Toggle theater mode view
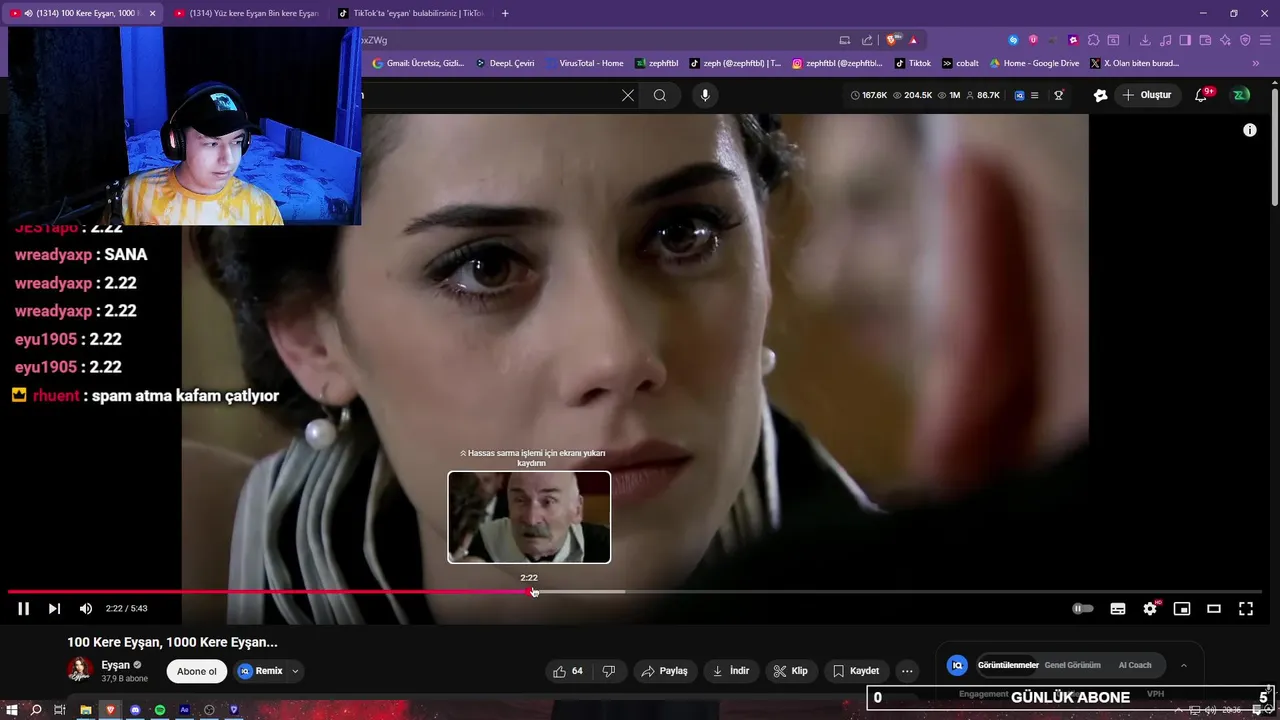The height and width of the screenshot is (720, 1280). (x=1214, y=609)
